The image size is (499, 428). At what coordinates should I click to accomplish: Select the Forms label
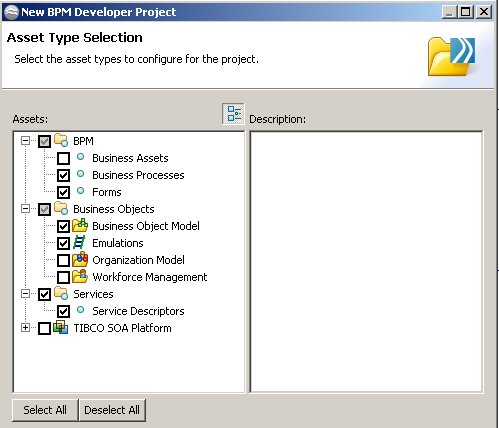[107, 192]
